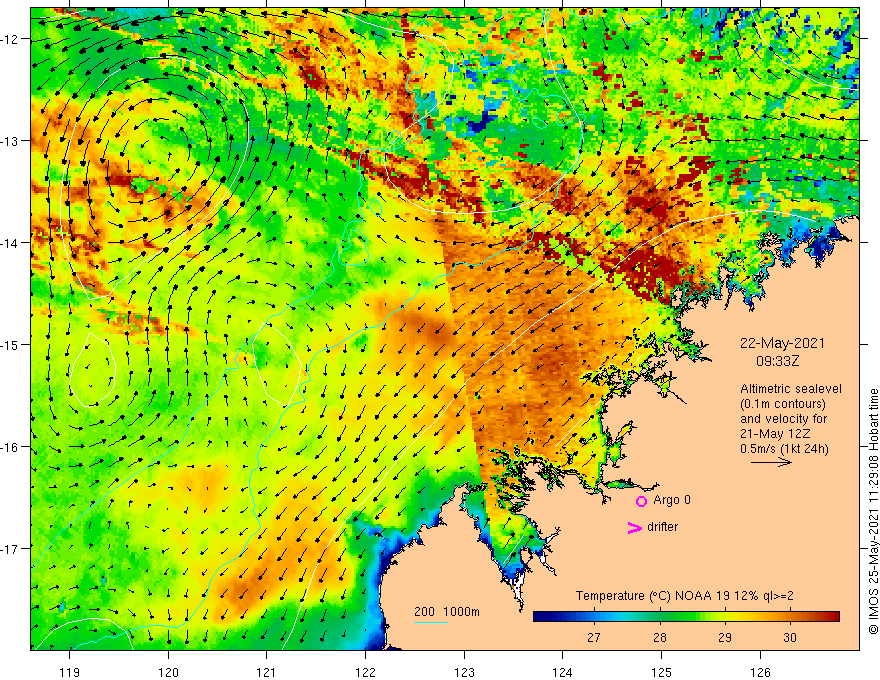Click latitude axis label -14
The width and height of the screenshot is (880, 680).
[x=10, y=243]
